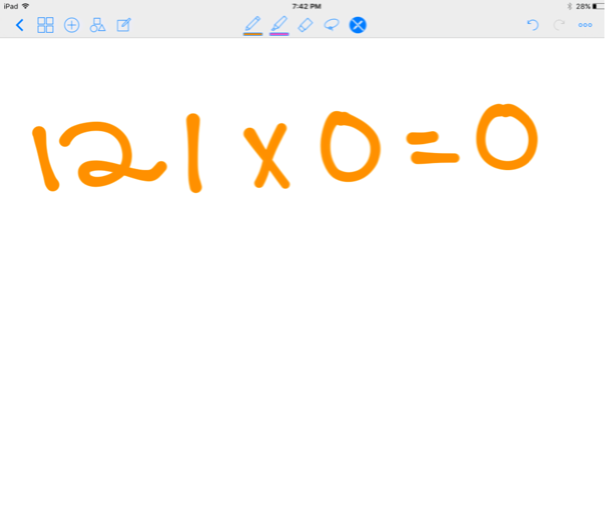Screen dimensions: 605x518
Task: Tap the back arrow to exit the note
Action: pyautogui.click(x=19, y=25)
